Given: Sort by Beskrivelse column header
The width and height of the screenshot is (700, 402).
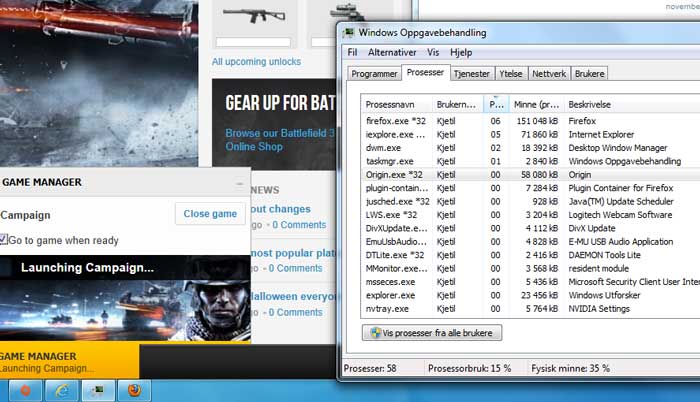Looking at the screenshot, I should pos(632,105).
